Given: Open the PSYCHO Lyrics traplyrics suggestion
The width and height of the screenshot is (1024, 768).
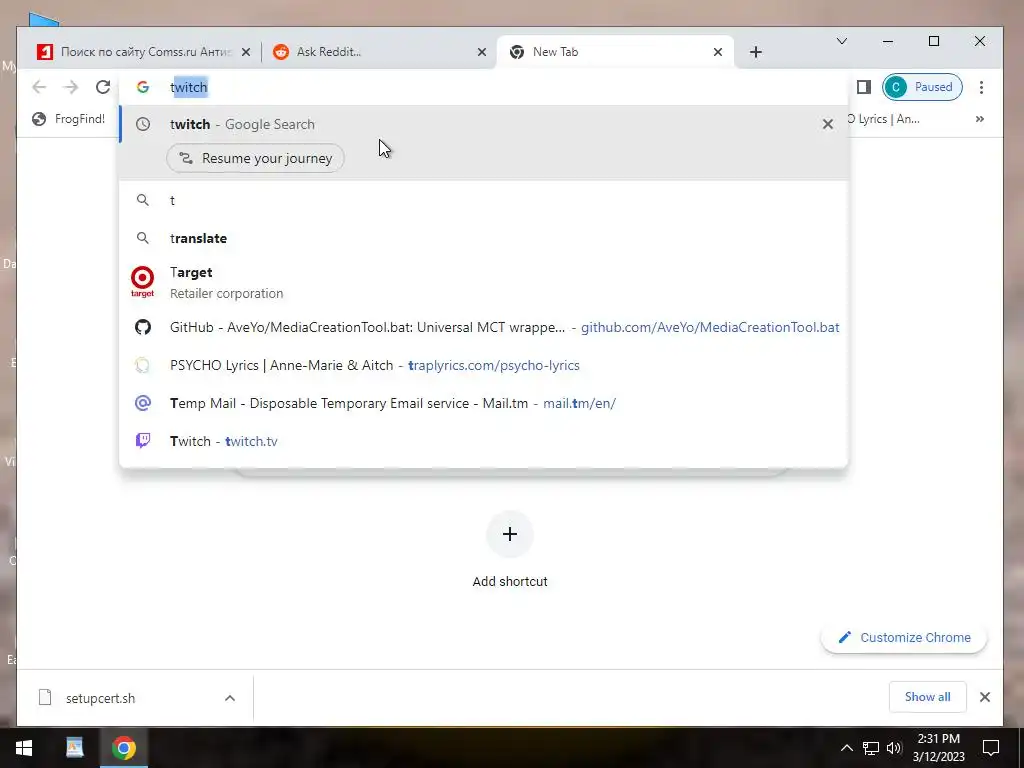Looking at the screenshot, I should pos(483,365).
